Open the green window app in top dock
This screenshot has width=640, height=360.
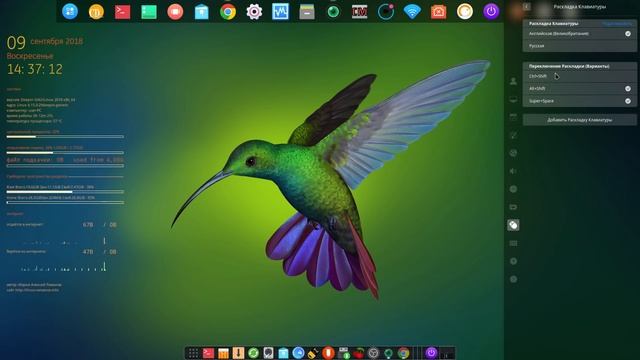point(149,12)
